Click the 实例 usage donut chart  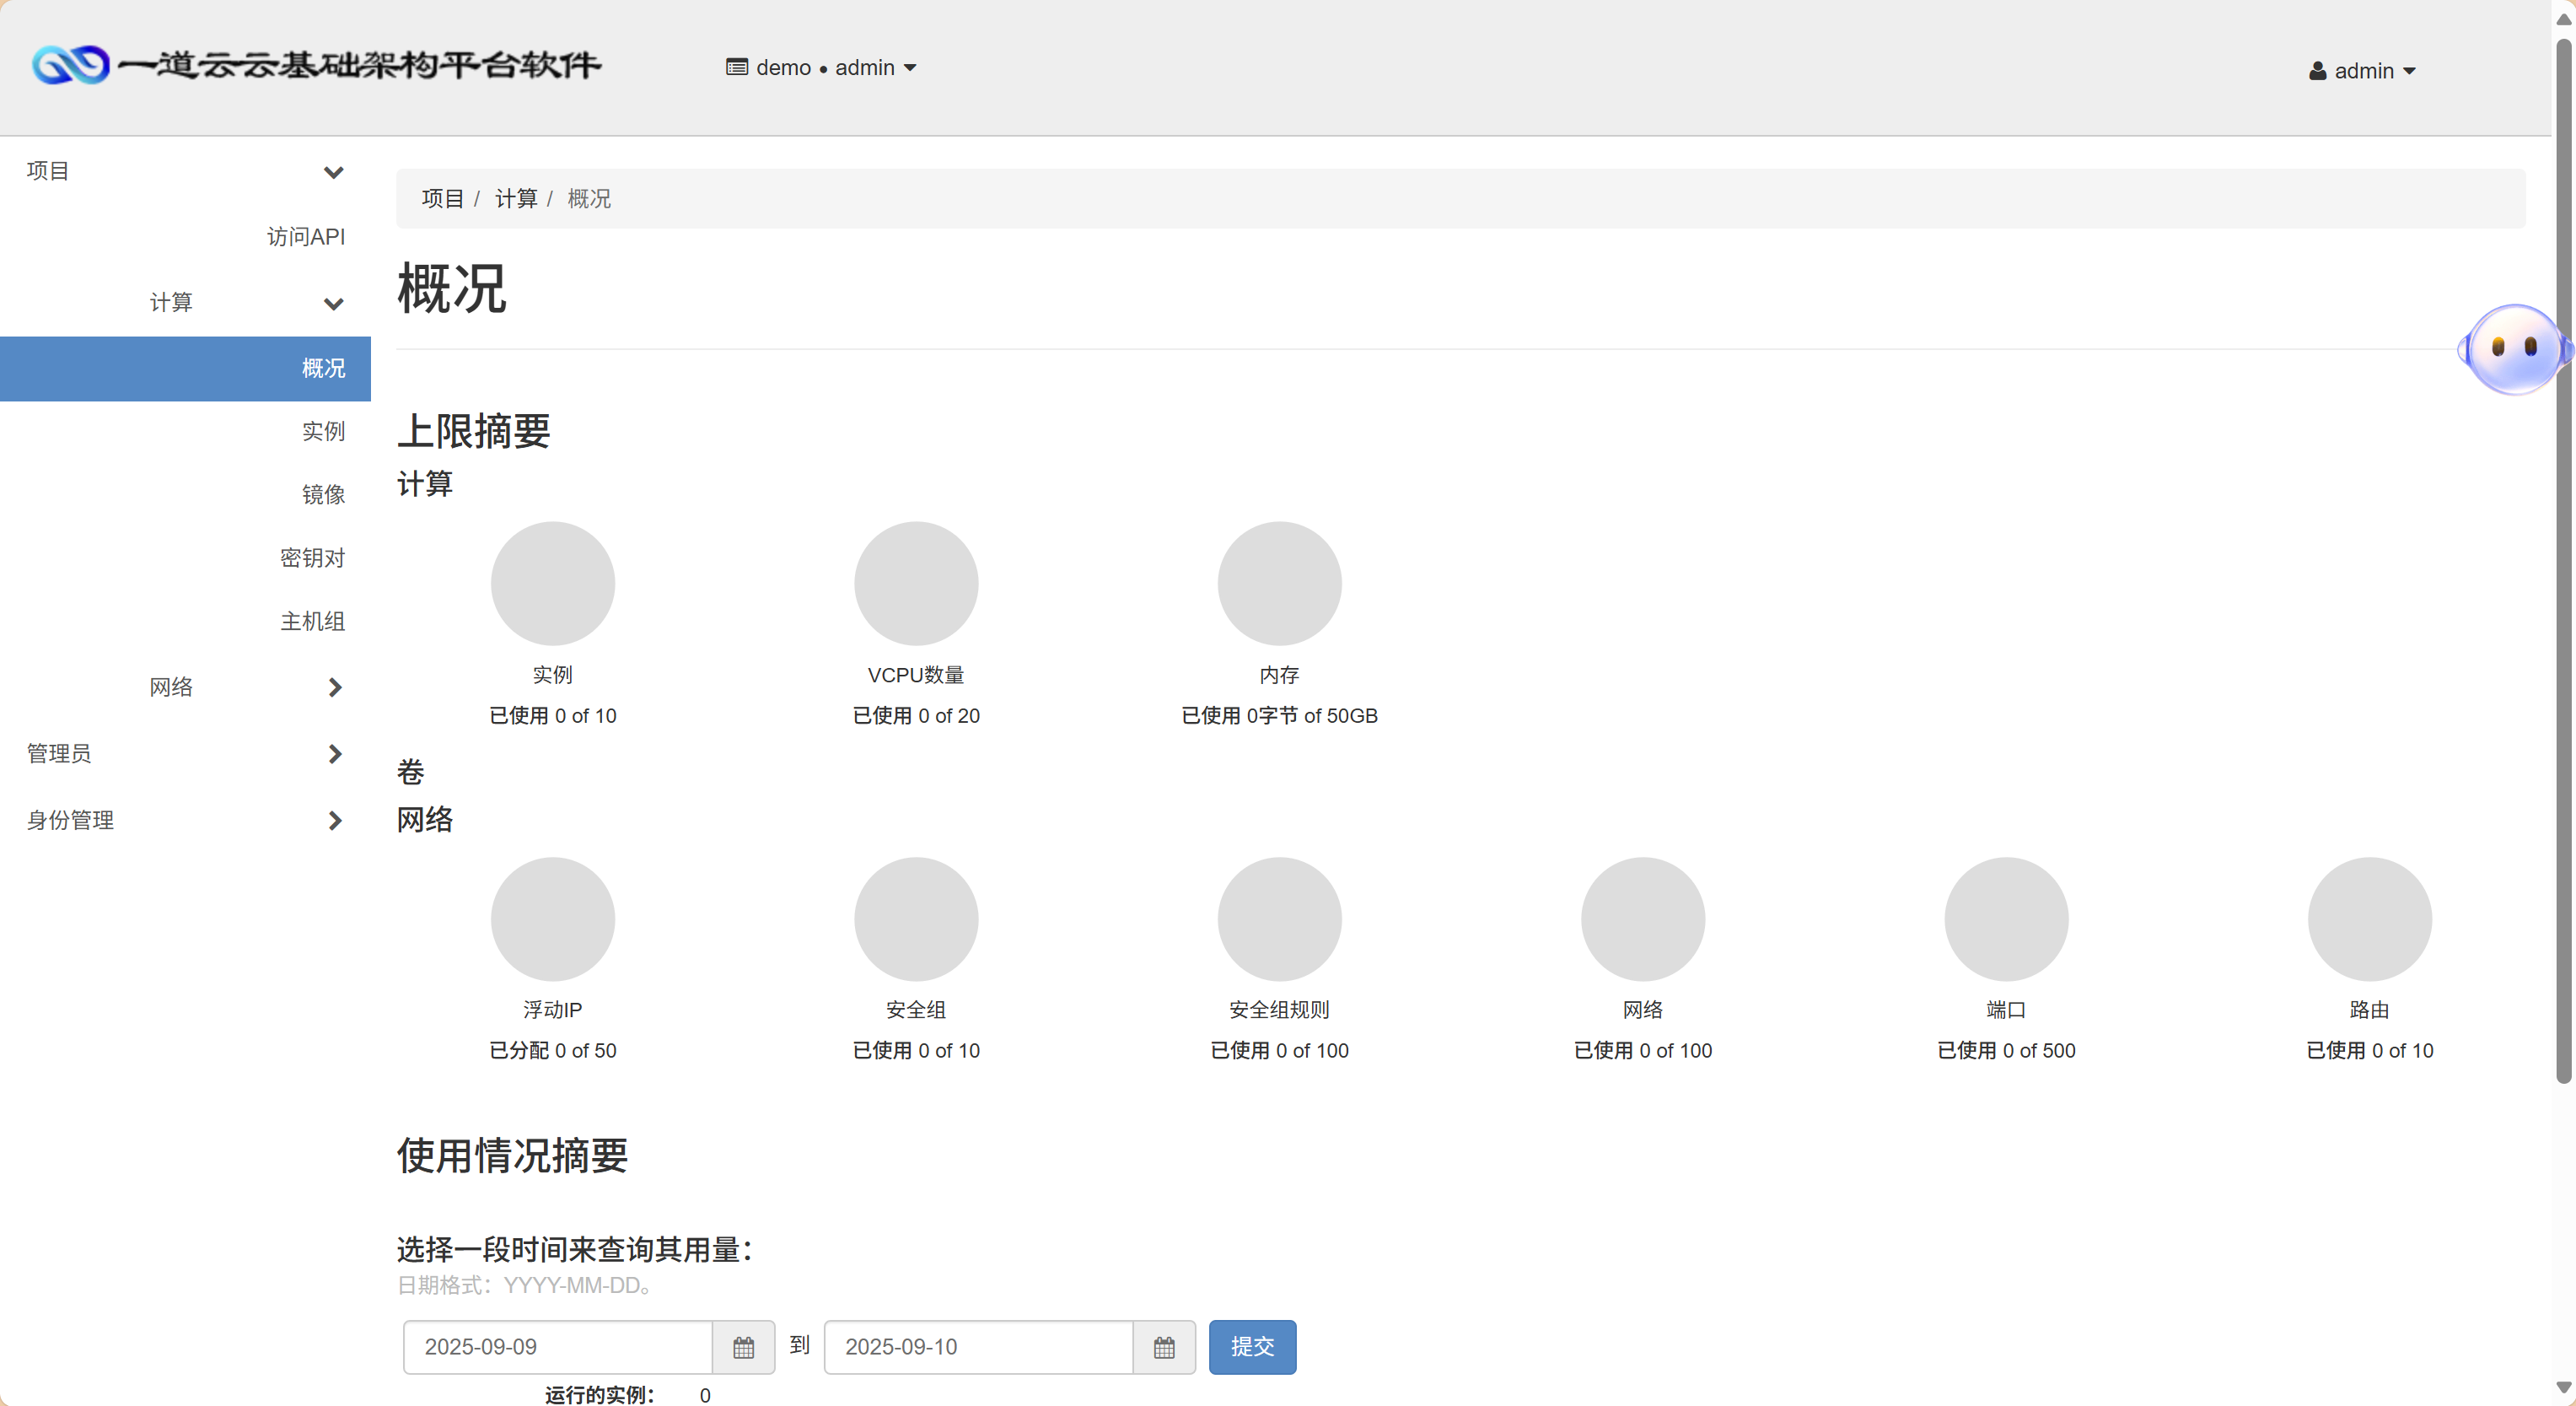click(552, 583)
